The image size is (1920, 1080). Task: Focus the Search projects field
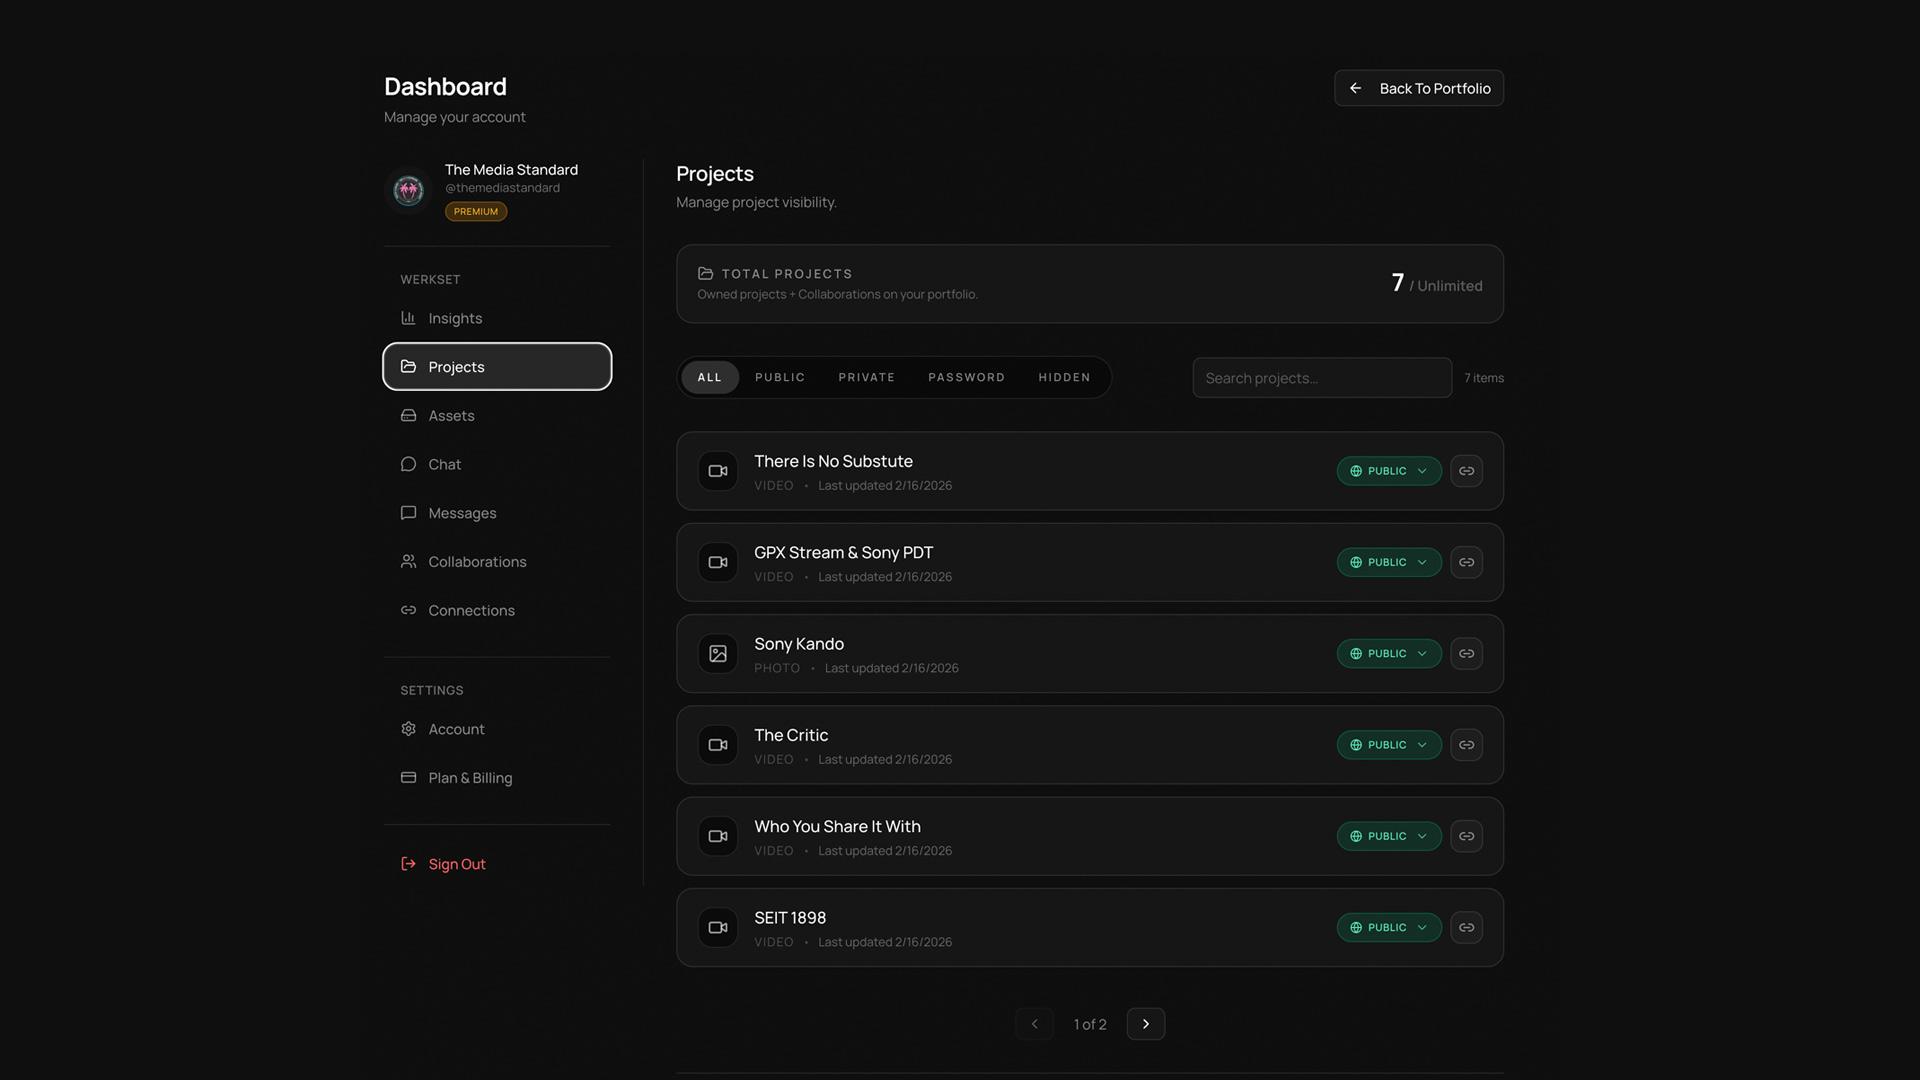coord(1321,378)
